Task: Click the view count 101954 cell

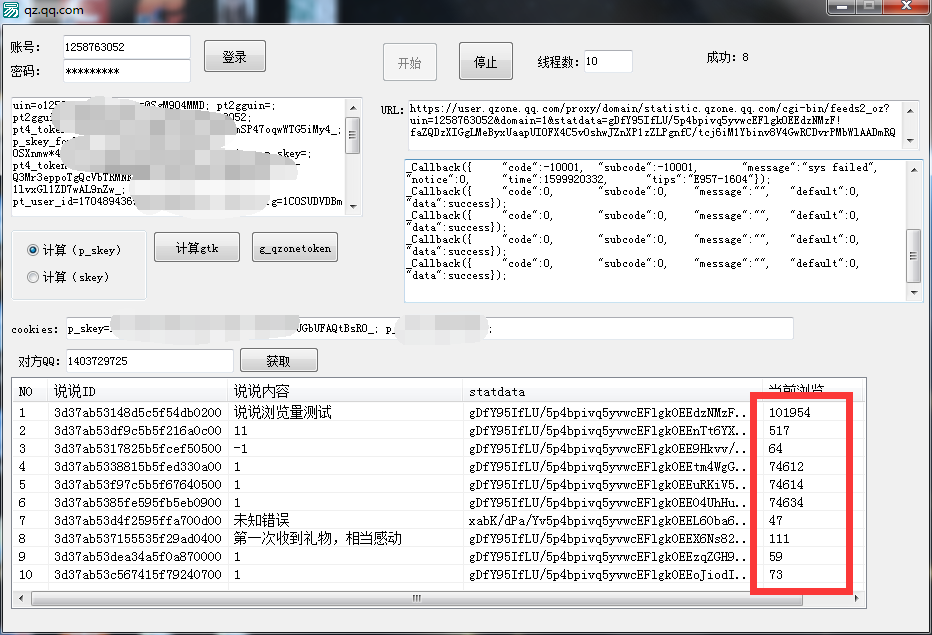Action: [x=789, y=413]
